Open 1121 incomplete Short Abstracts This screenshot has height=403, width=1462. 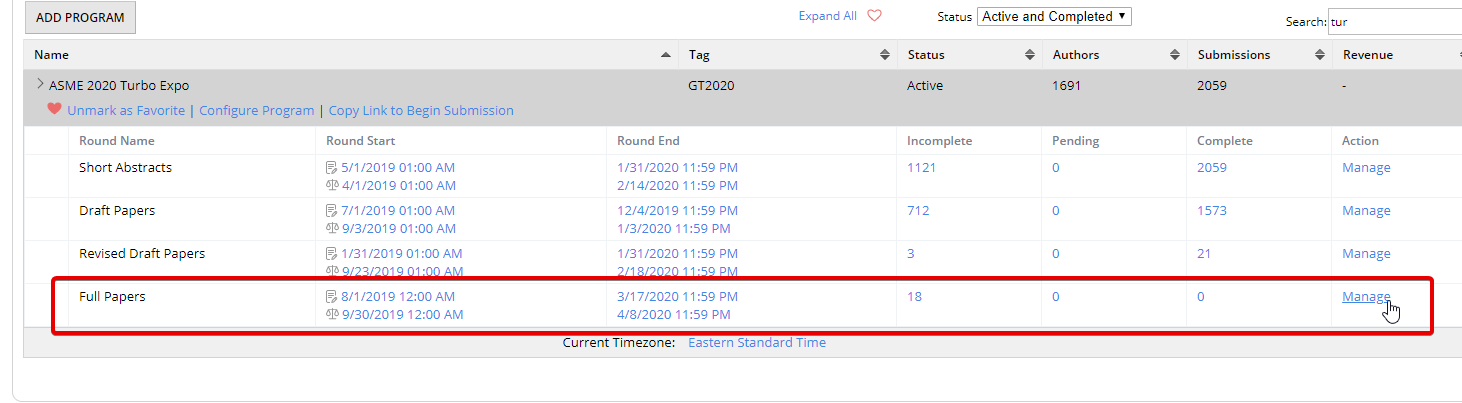[921, 168]
